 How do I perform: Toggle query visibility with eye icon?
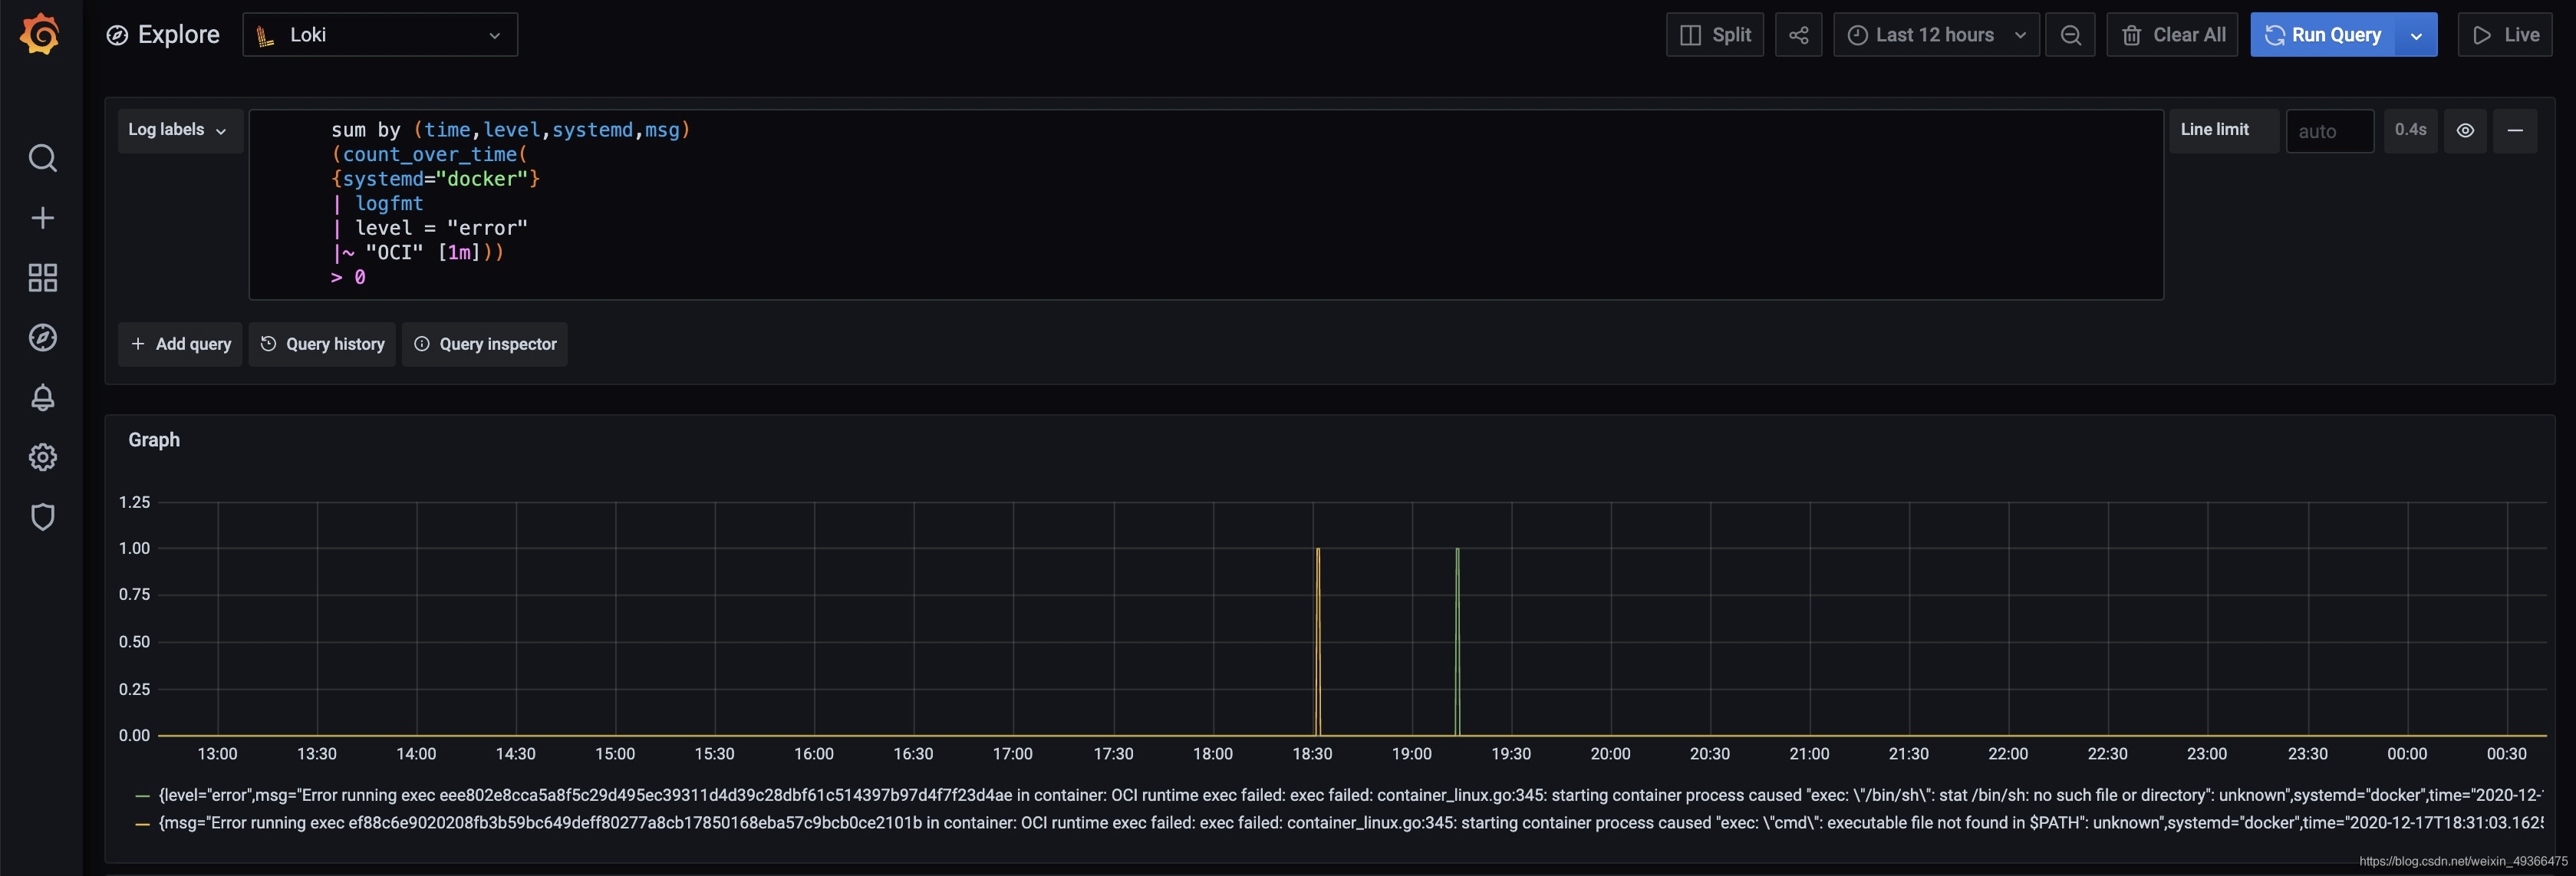click(2465, 131)
